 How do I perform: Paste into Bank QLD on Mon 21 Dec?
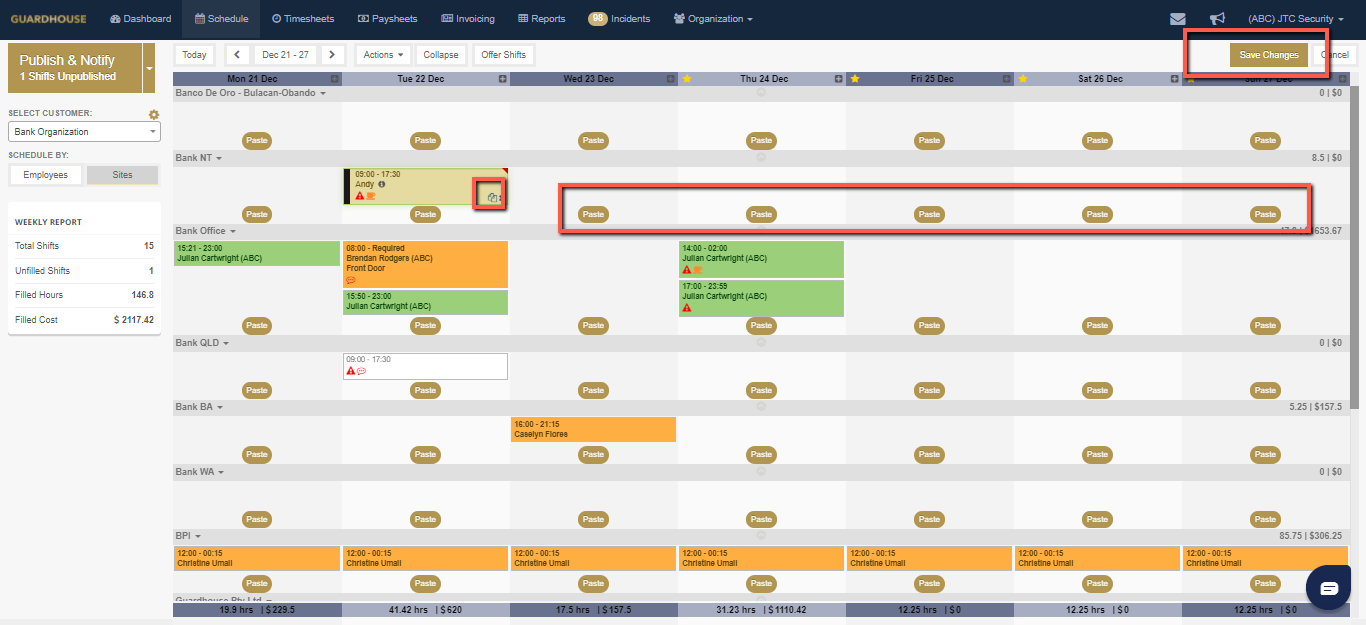(258, 390)
